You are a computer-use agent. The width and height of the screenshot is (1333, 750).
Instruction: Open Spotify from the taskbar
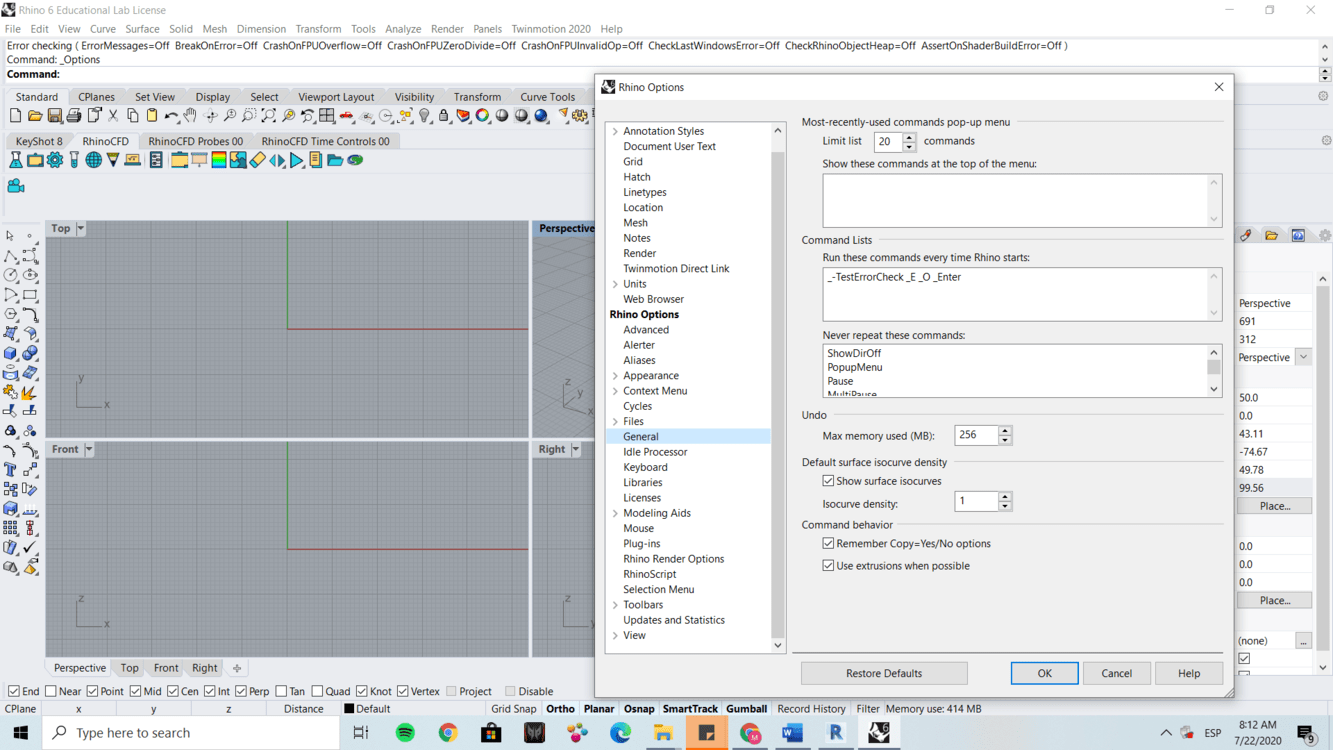click(405, 733)
